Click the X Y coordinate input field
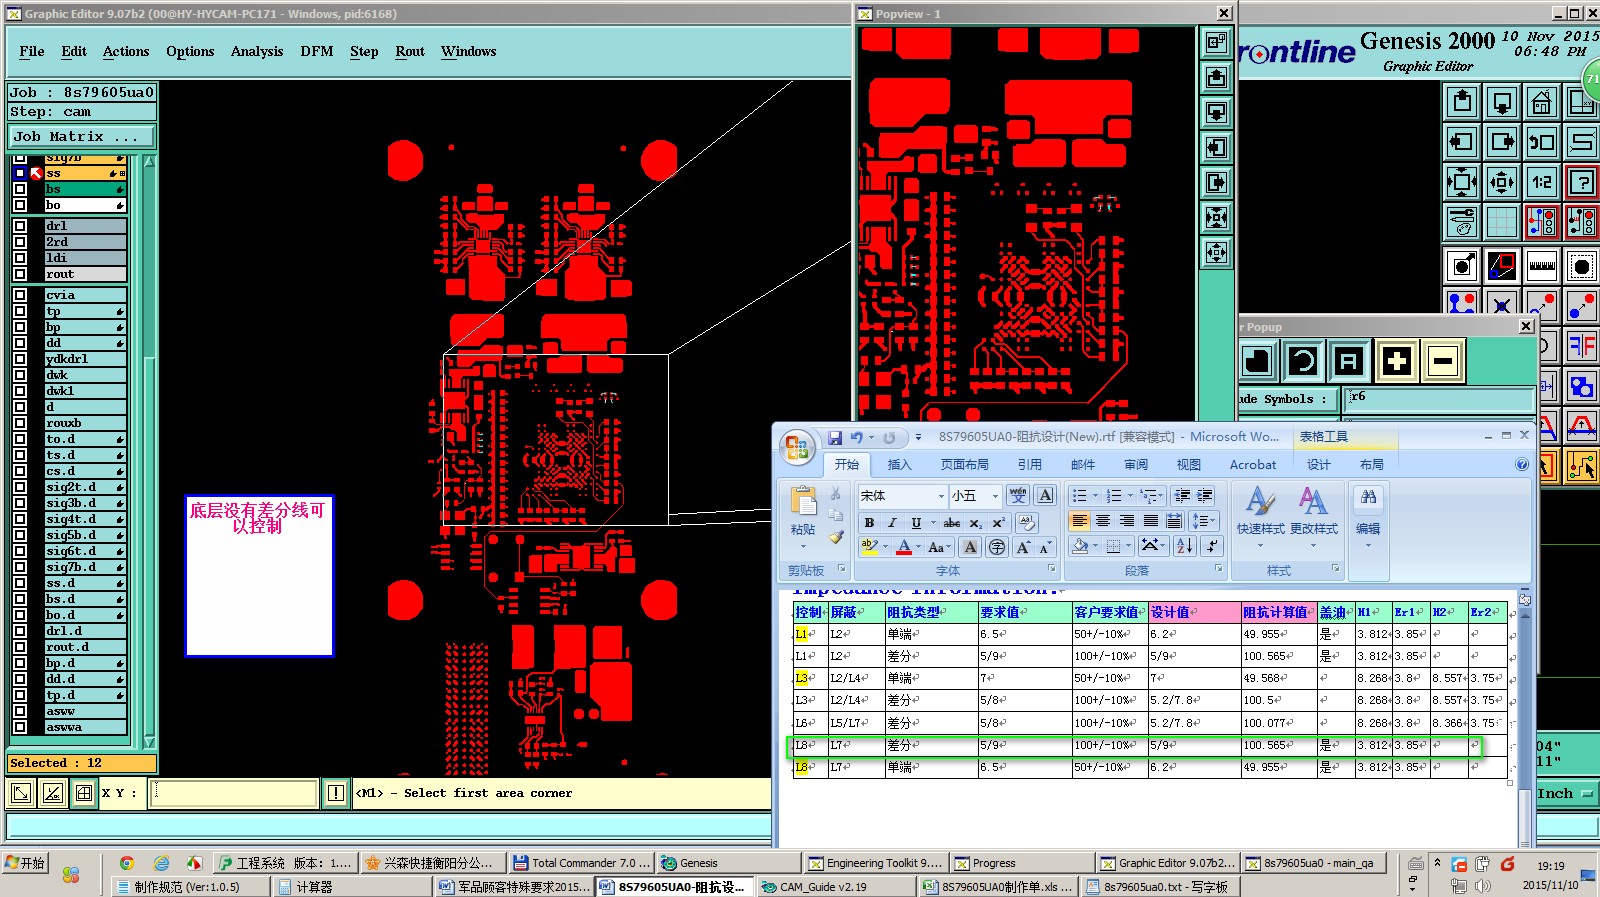Image resolution: width=1600 pixels, height=897 pixels. tap(234, 793)
